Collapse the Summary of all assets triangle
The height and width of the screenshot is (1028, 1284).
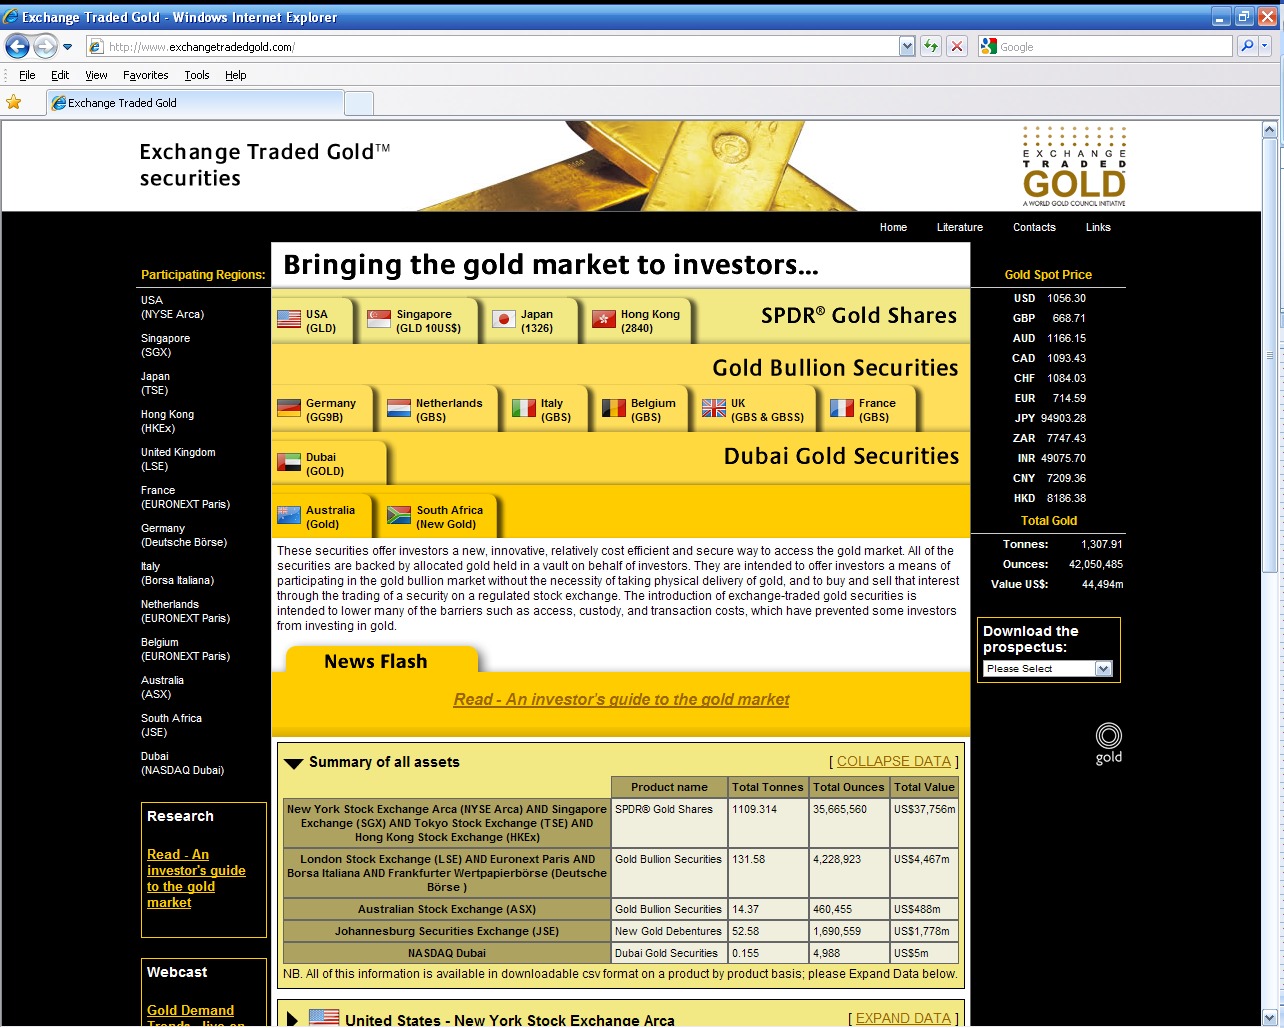tap(293, 763)
